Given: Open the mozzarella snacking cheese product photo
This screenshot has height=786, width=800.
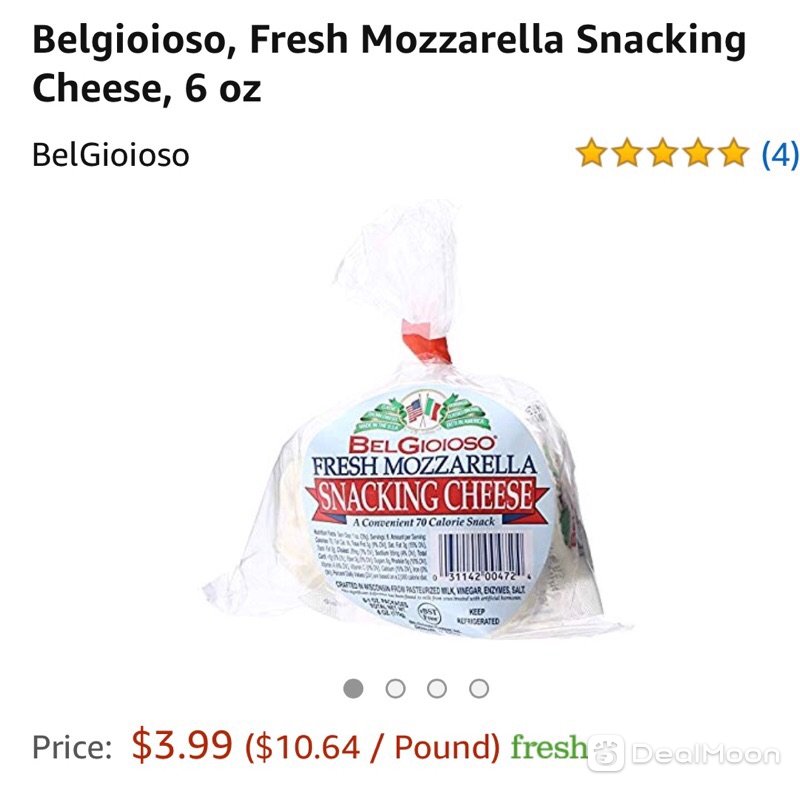Looking at the screenshot, I should click(416, 421).
